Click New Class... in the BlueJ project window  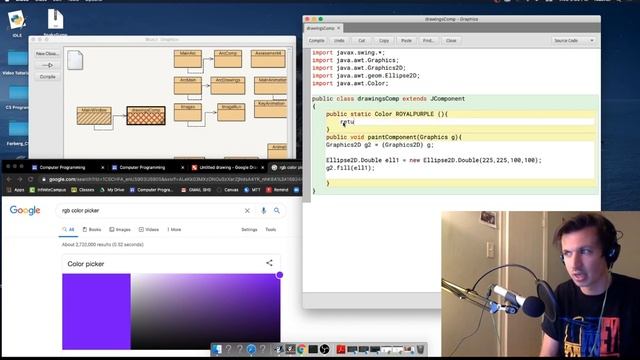(x=47, y=53)
